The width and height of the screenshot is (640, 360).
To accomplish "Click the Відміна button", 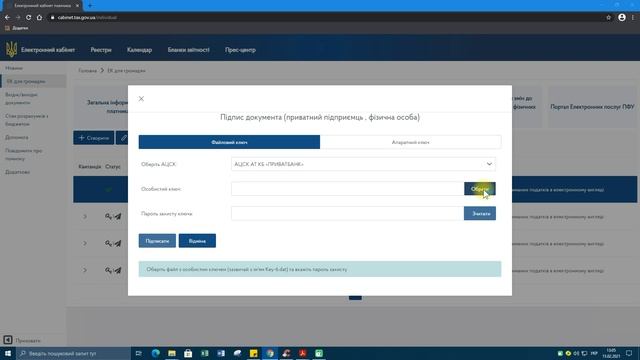I will [x=197, y=241].
